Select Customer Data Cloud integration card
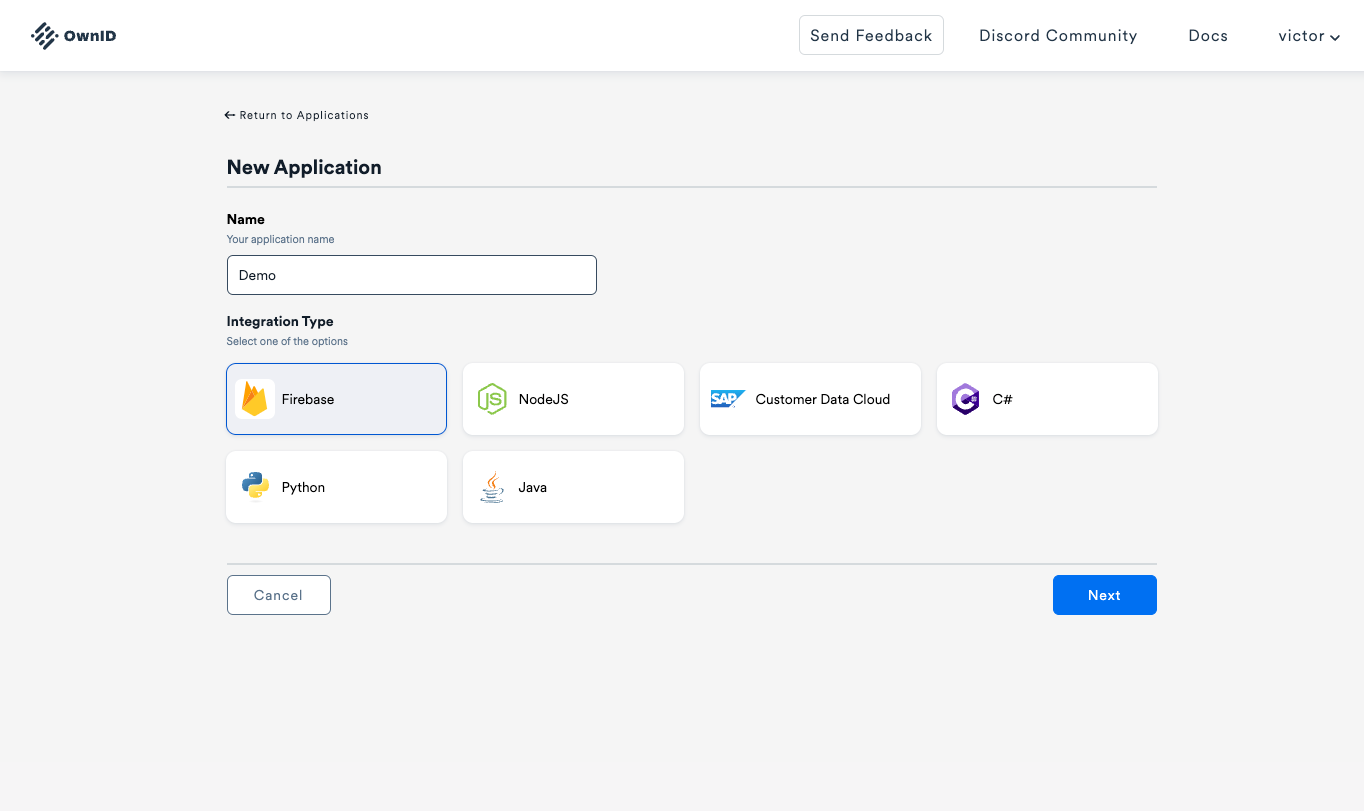This screenshot has height=811, width=1364. 810,399
